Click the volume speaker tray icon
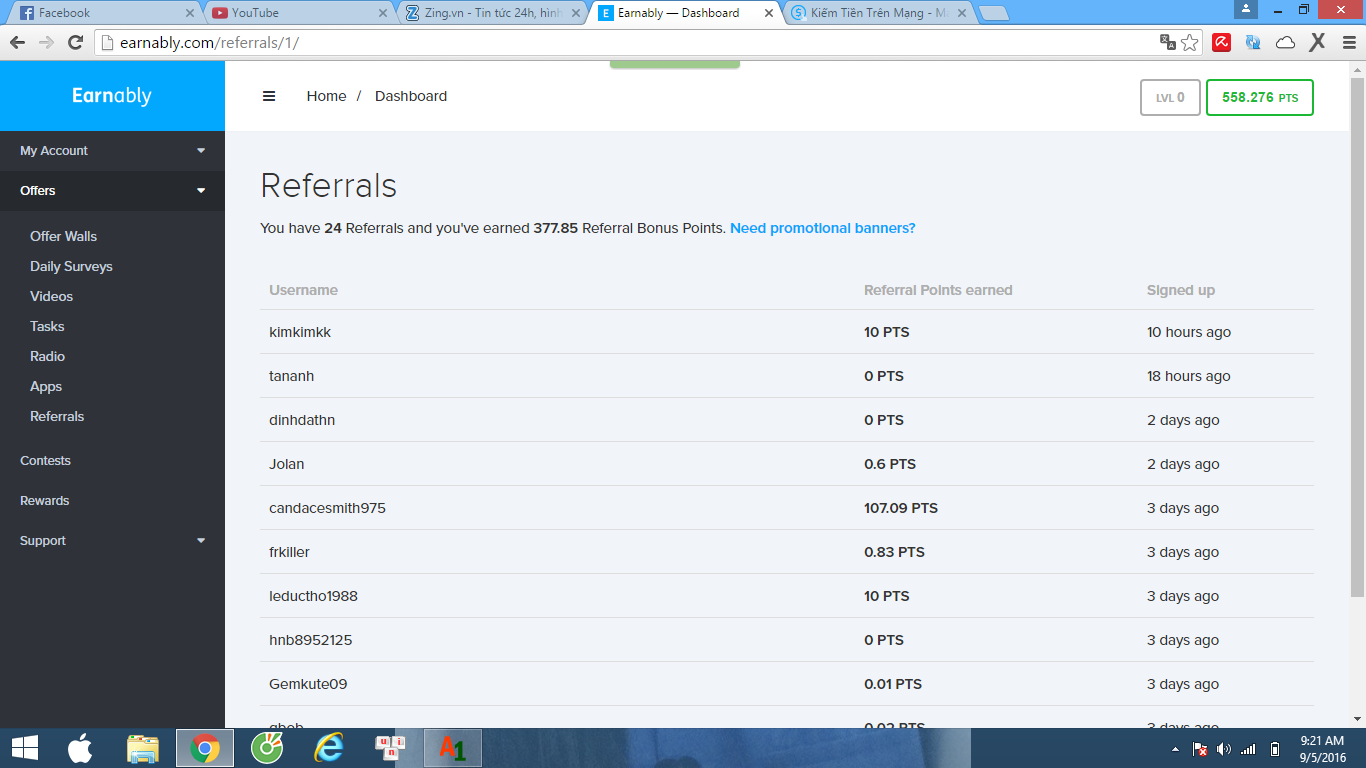 tap(1224, 748)
